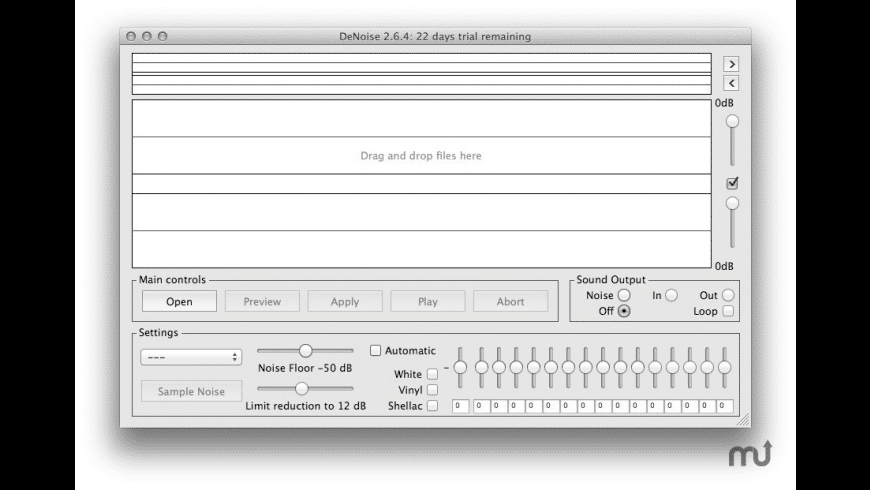This screenshot has height=490, width=870.
Task: Uncheck the checkbox linking the gain sliders
Action: [x=732, y=183]
